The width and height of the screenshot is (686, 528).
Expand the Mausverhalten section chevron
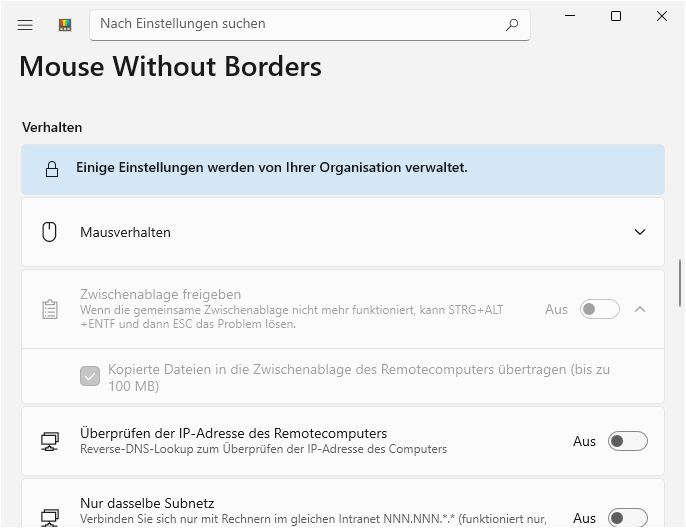(640, 232)
